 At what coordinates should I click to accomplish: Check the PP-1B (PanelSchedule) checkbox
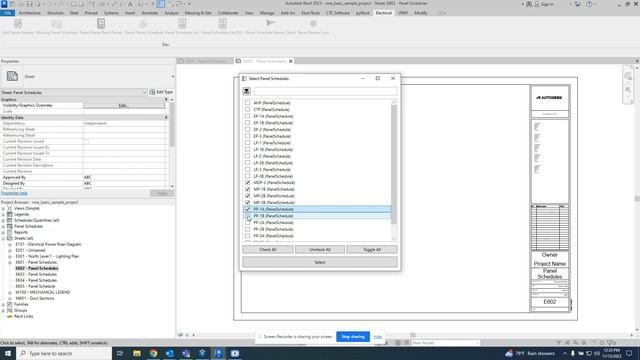coord(248,216)
